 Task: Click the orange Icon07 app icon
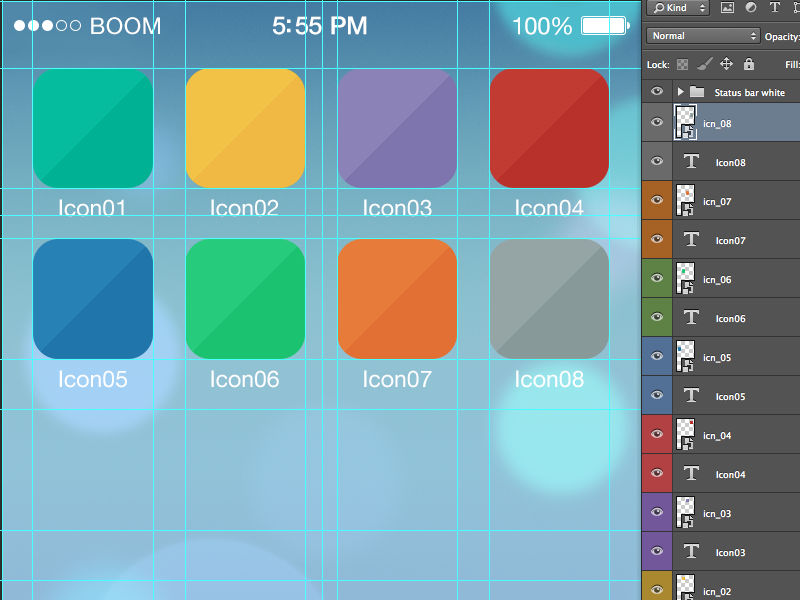click(x=397, y=299)
